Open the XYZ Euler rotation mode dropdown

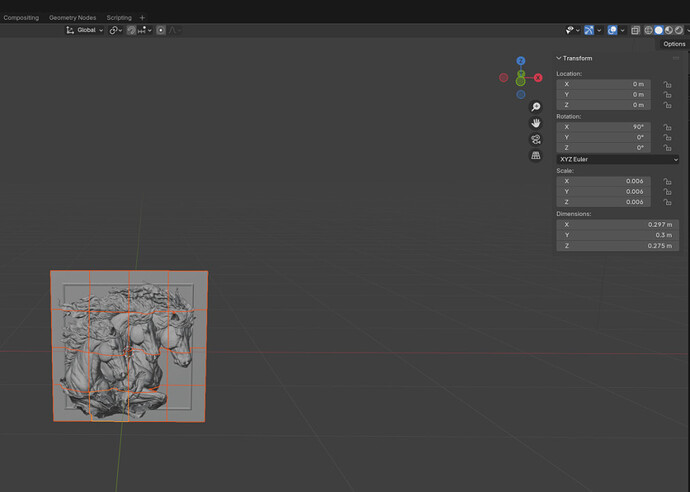(x=617, y=159)
